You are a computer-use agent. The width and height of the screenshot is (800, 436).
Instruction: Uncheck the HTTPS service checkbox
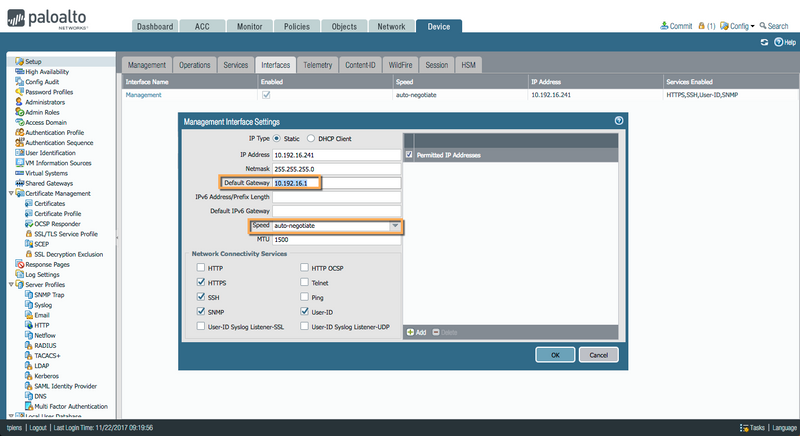pos(201,282)
